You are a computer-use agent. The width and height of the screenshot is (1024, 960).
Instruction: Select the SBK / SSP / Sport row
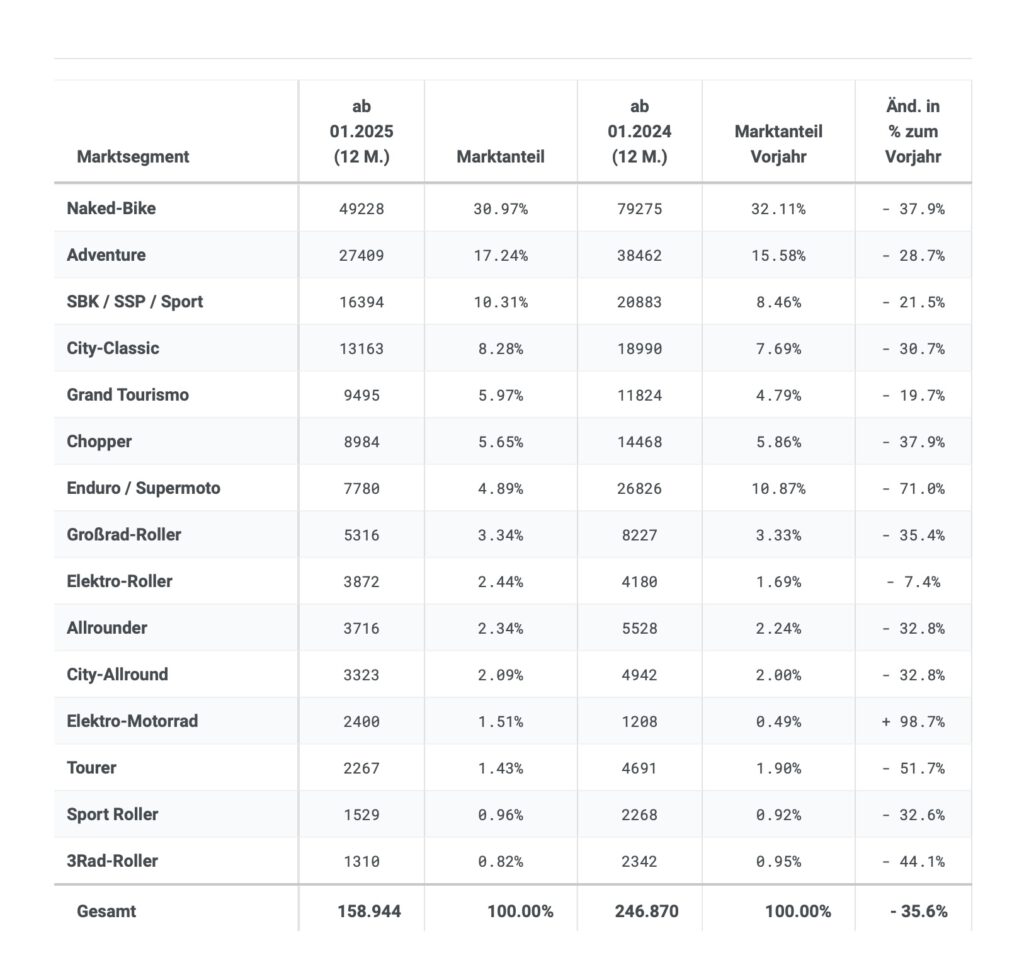(135, 301)
